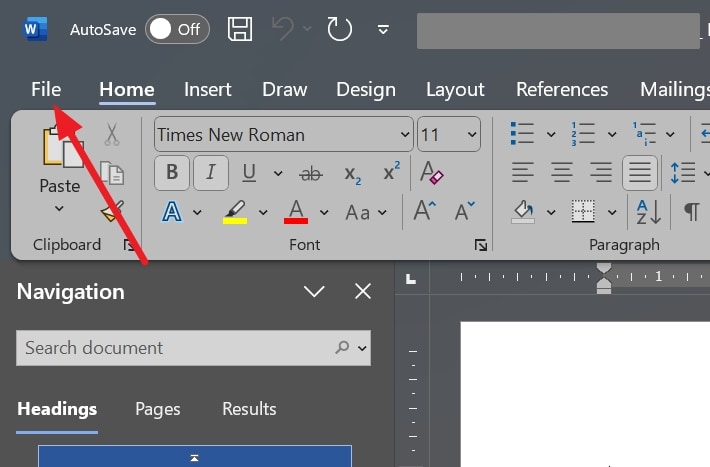
Task: Clear all formatting with eraser icon
Action: [431, 173]
